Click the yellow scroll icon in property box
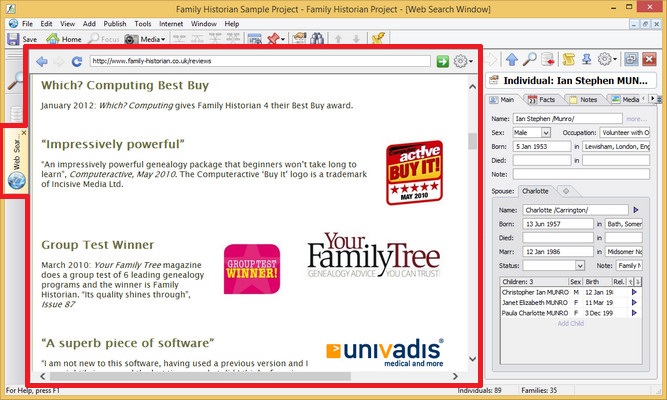This screenshot has width=667, height=400. (568, 60)
